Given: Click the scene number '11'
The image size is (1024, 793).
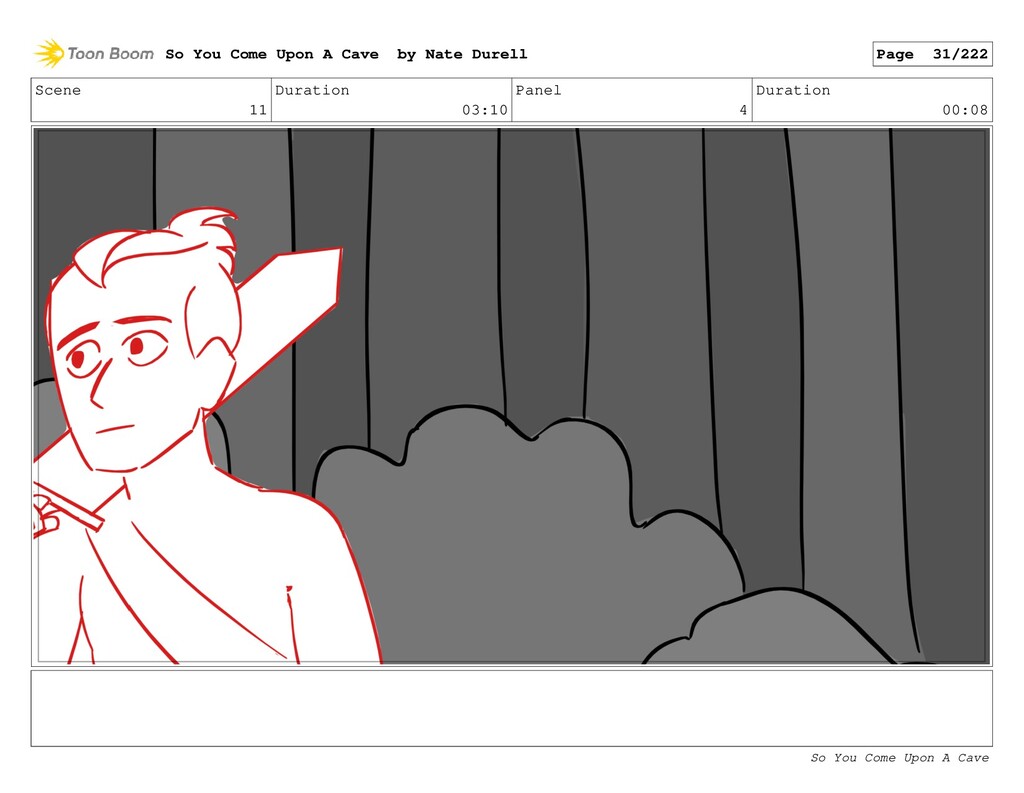Looking at the screenshot, I should point(258,110).
